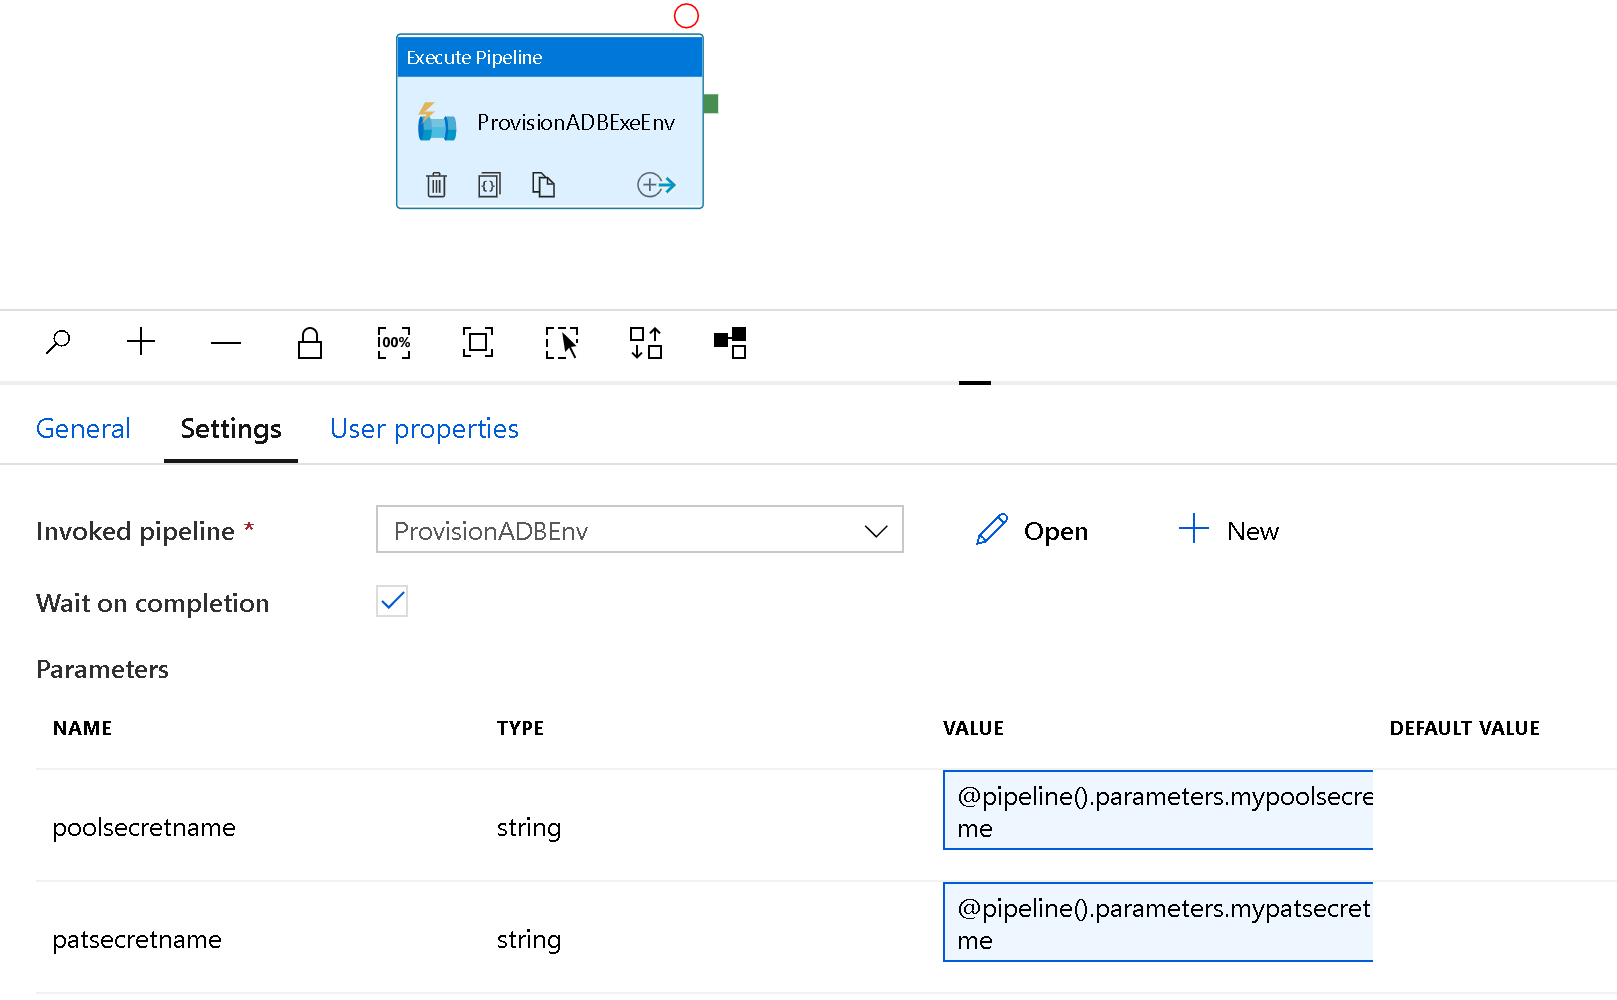The width and height of the screenshot is (1617, 1000).
Task: Zoom out on the pipeline canvas
Action: click(x=226, y=342)
